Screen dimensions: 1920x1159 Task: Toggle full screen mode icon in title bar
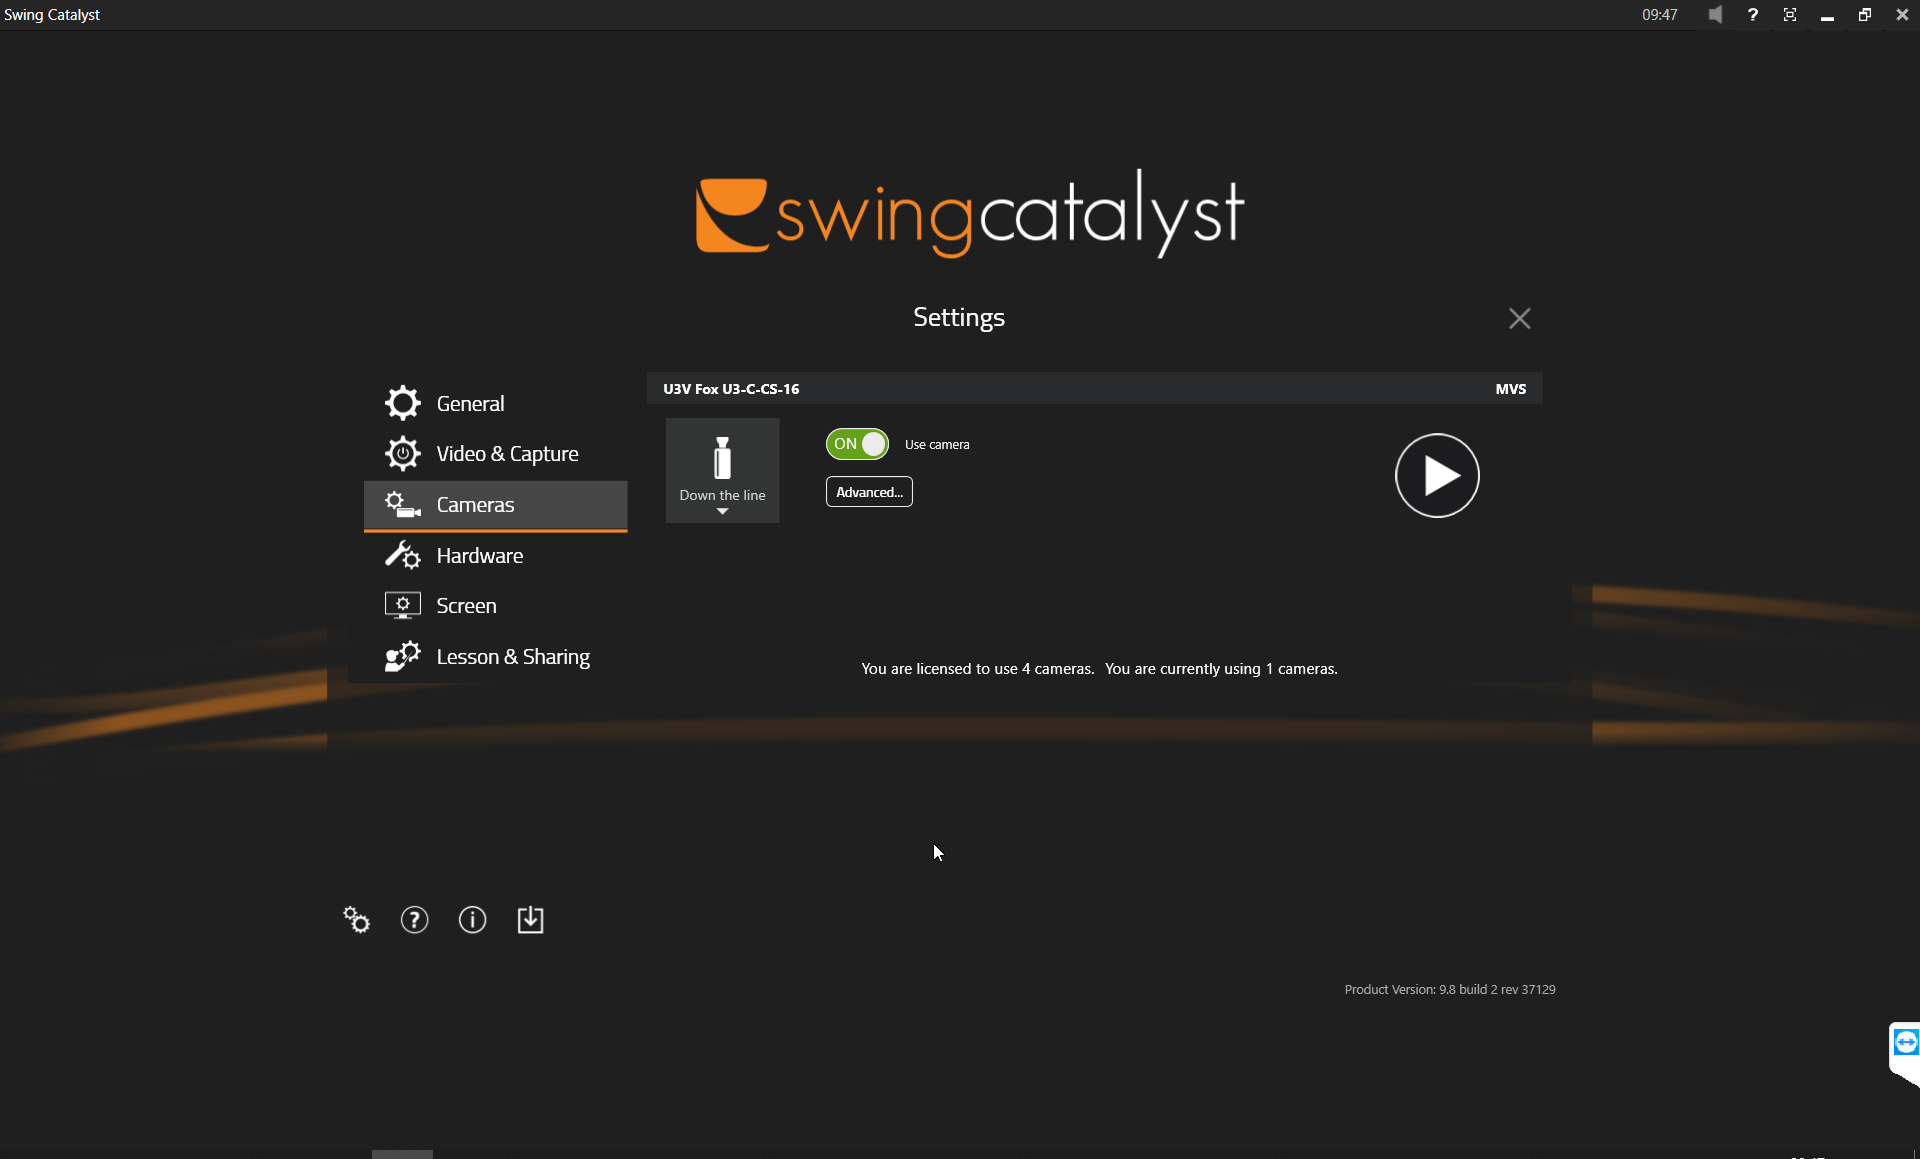[x=1790, y=15]
